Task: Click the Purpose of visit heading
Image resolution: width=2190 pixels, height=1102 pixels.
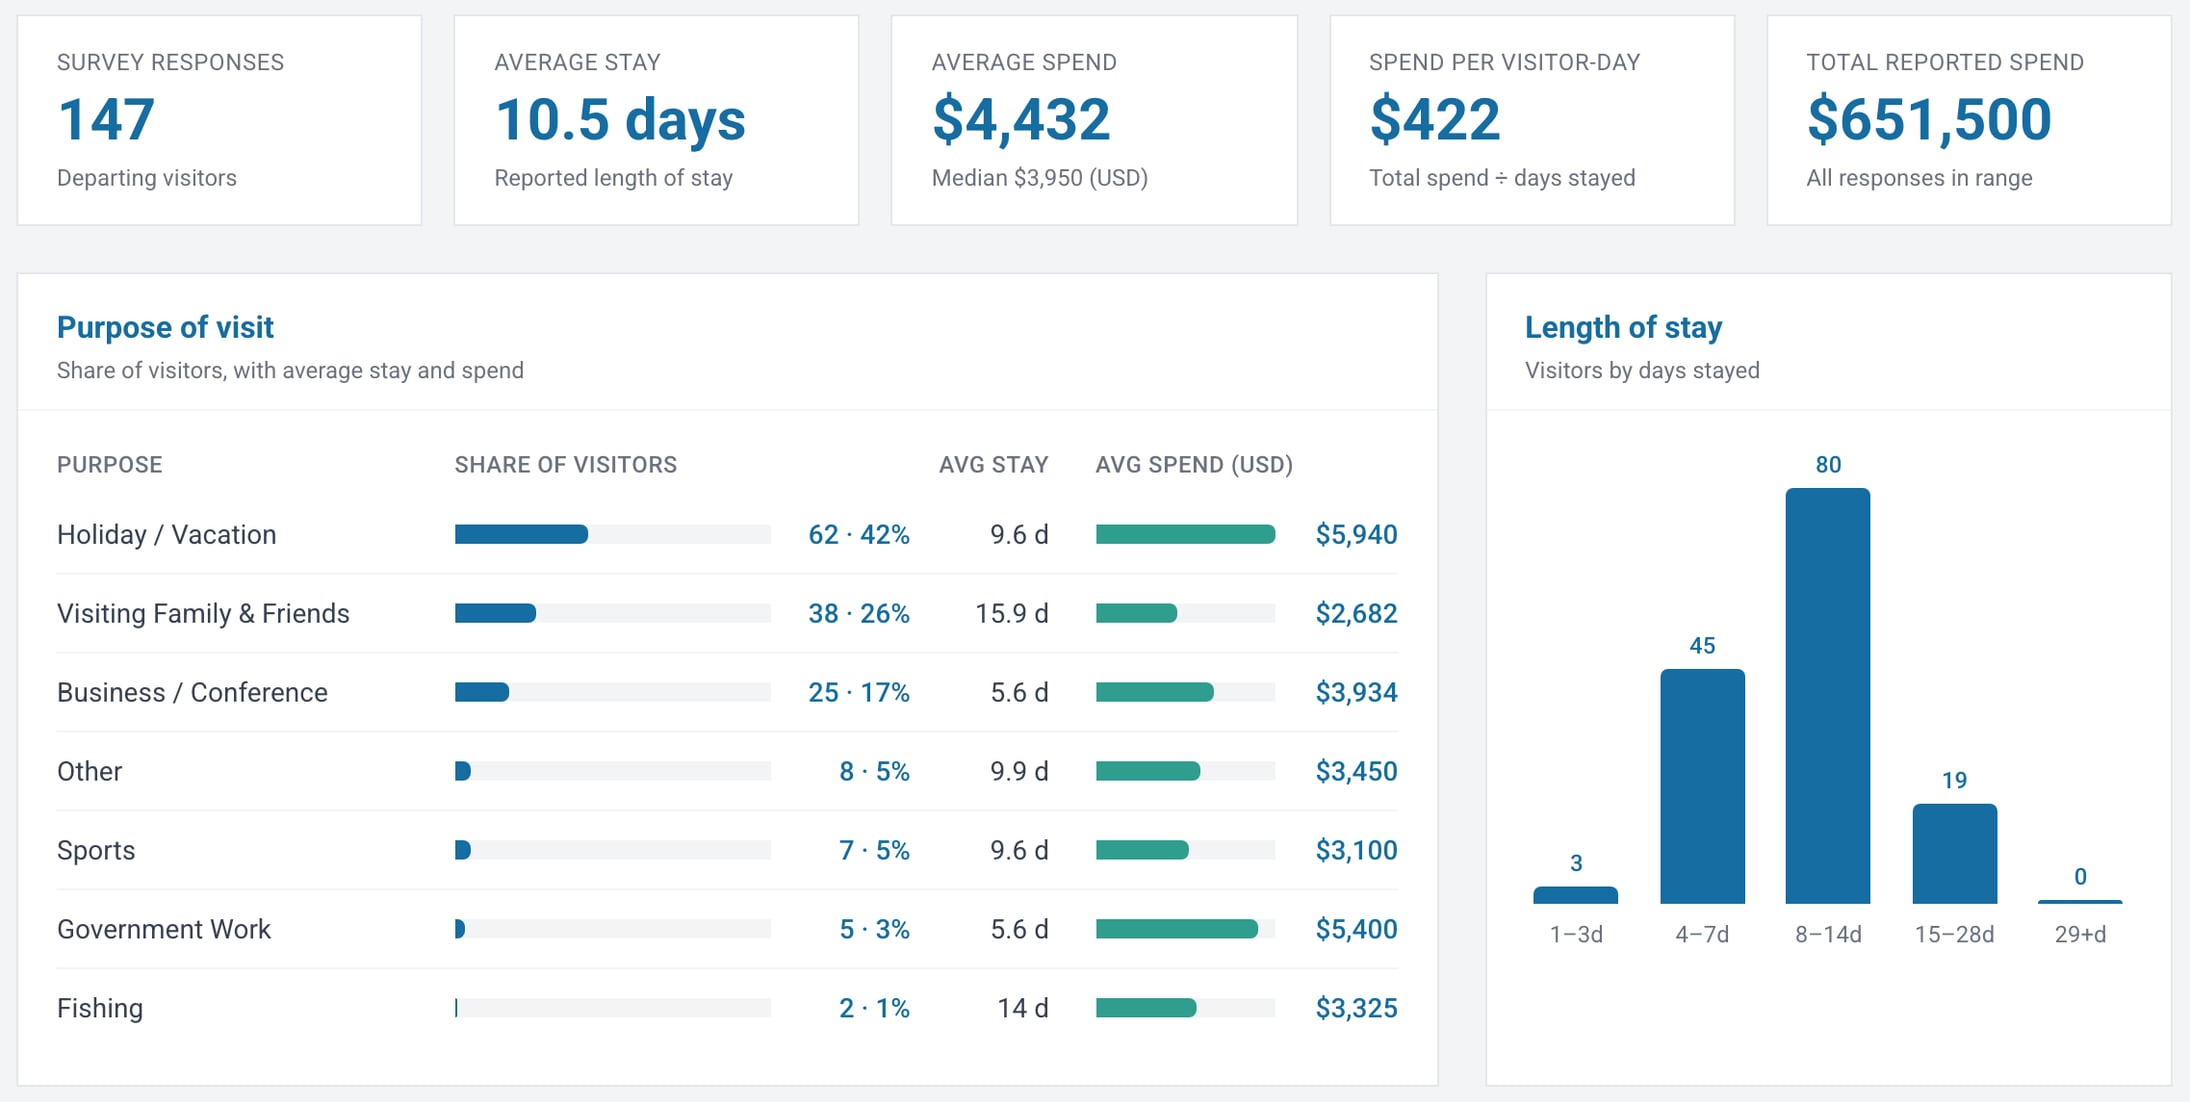Action: [165, 327]
